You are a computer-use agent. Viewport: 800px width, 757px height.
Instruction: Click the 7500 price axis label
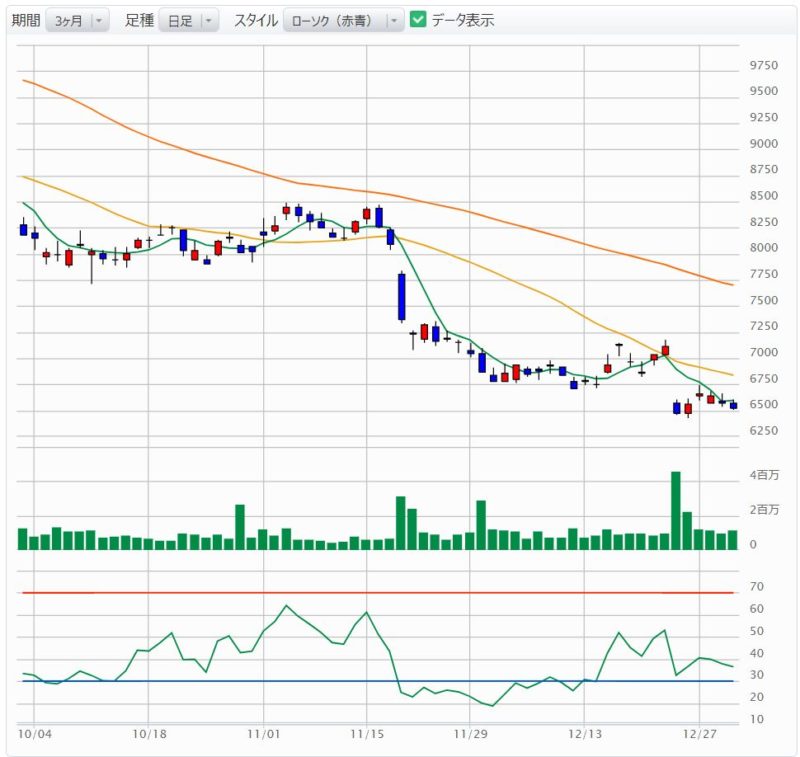click(x=764, y=300)
